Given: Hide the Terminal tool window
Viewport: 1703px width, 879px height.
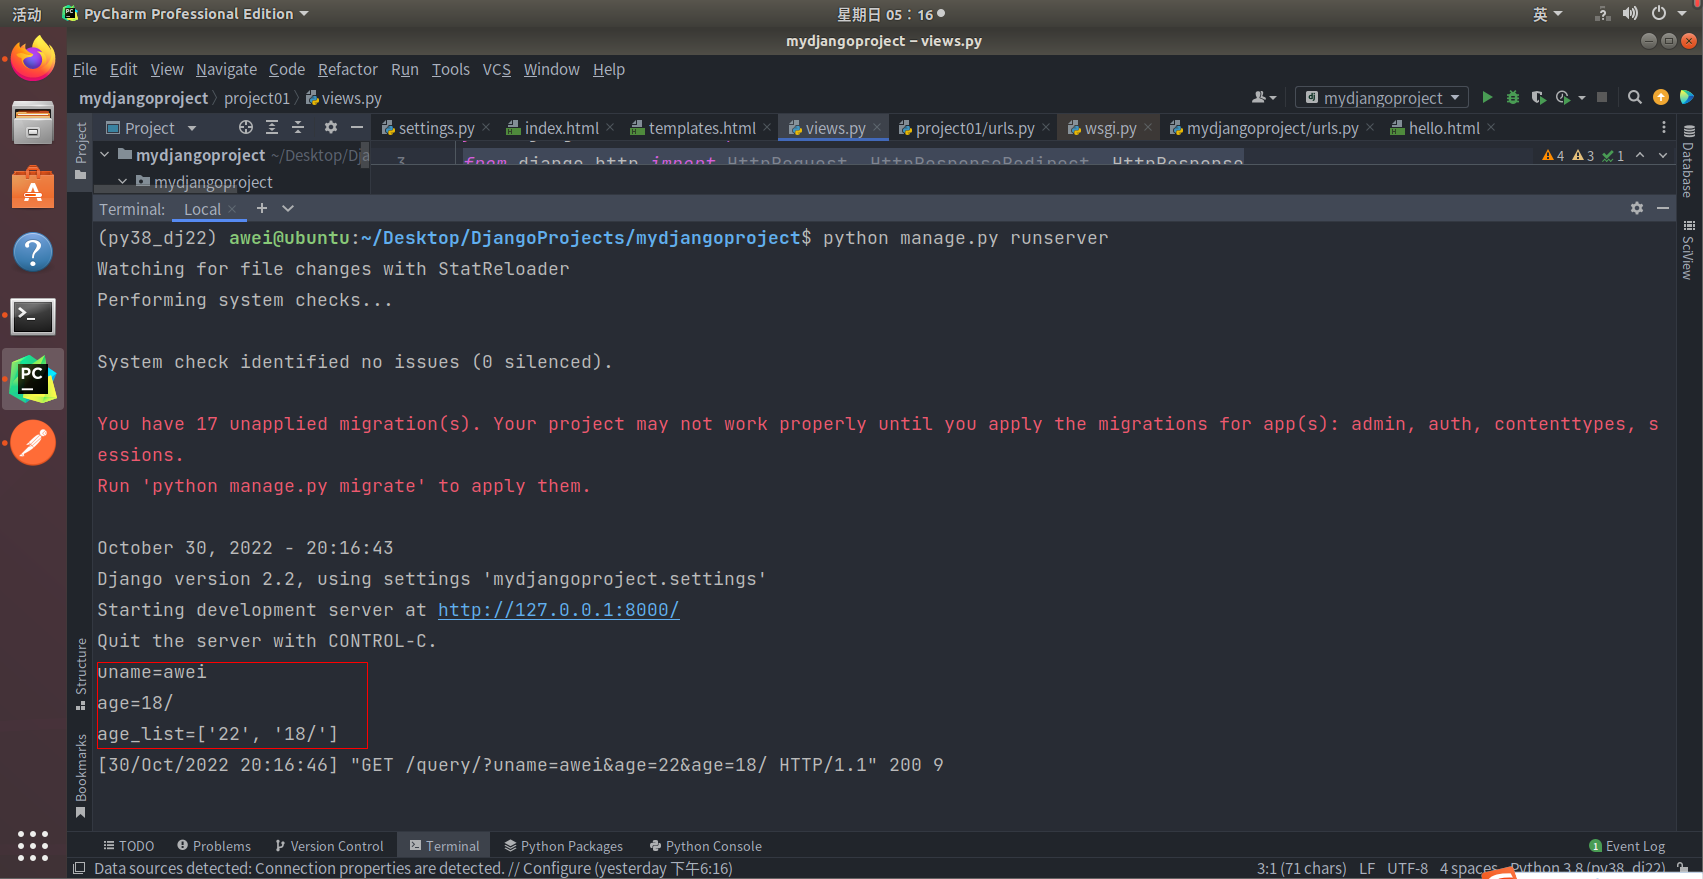Looking at the screenshot, I should [x=1663, y=208].
